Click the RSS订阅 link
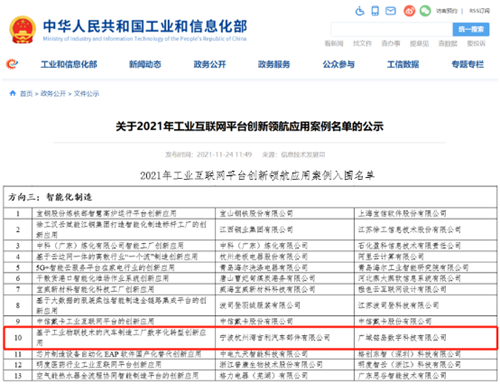Image resolution: width=500 pixels, height=384 pixels. coord(480,11)
